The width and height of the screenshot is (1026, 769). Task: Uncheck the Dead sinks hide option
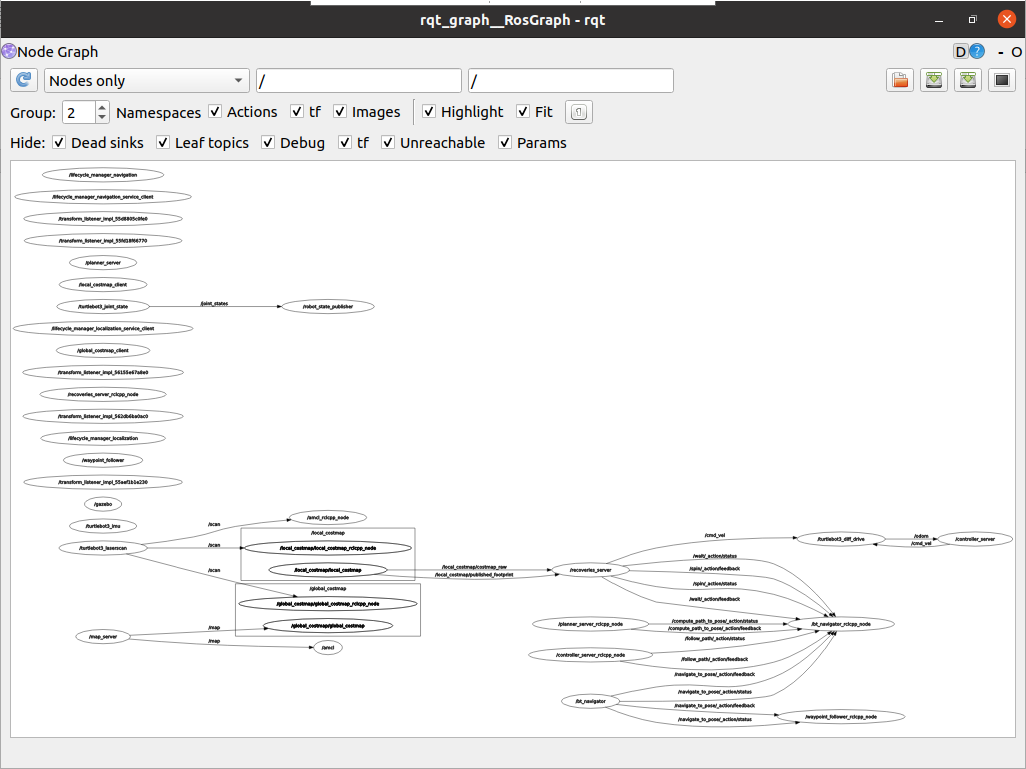(58, 143)
